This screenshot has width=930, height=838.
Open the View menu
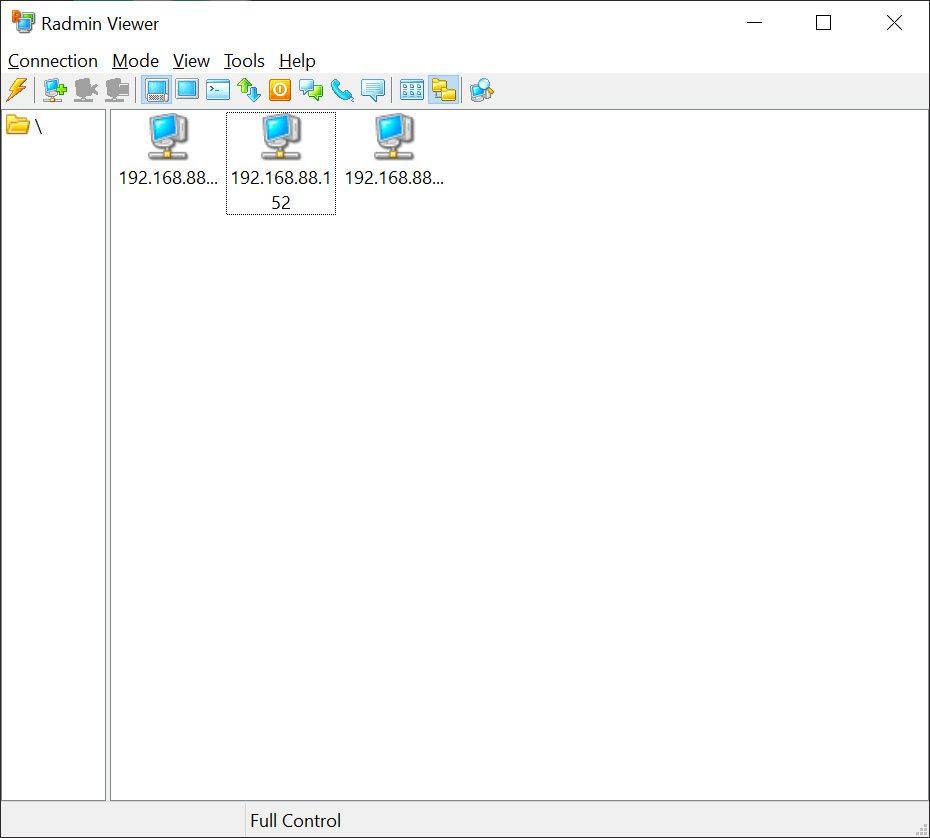(191, 61)
